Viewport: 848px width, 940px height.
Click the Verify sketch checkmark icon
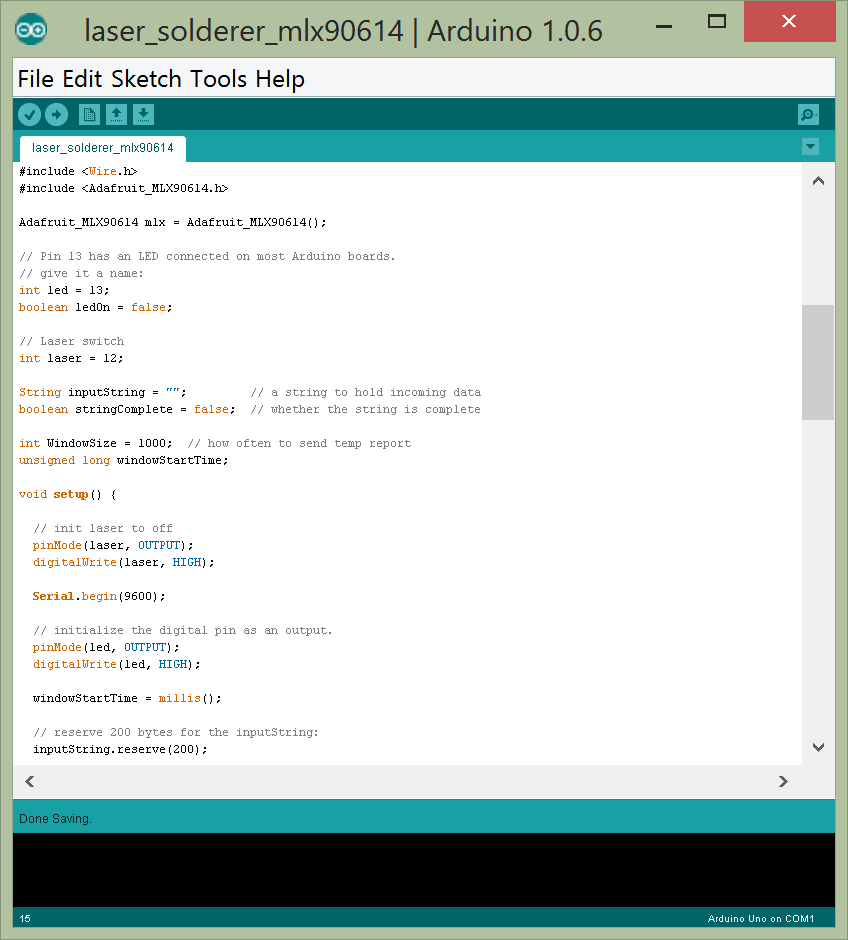coord(29,115)
